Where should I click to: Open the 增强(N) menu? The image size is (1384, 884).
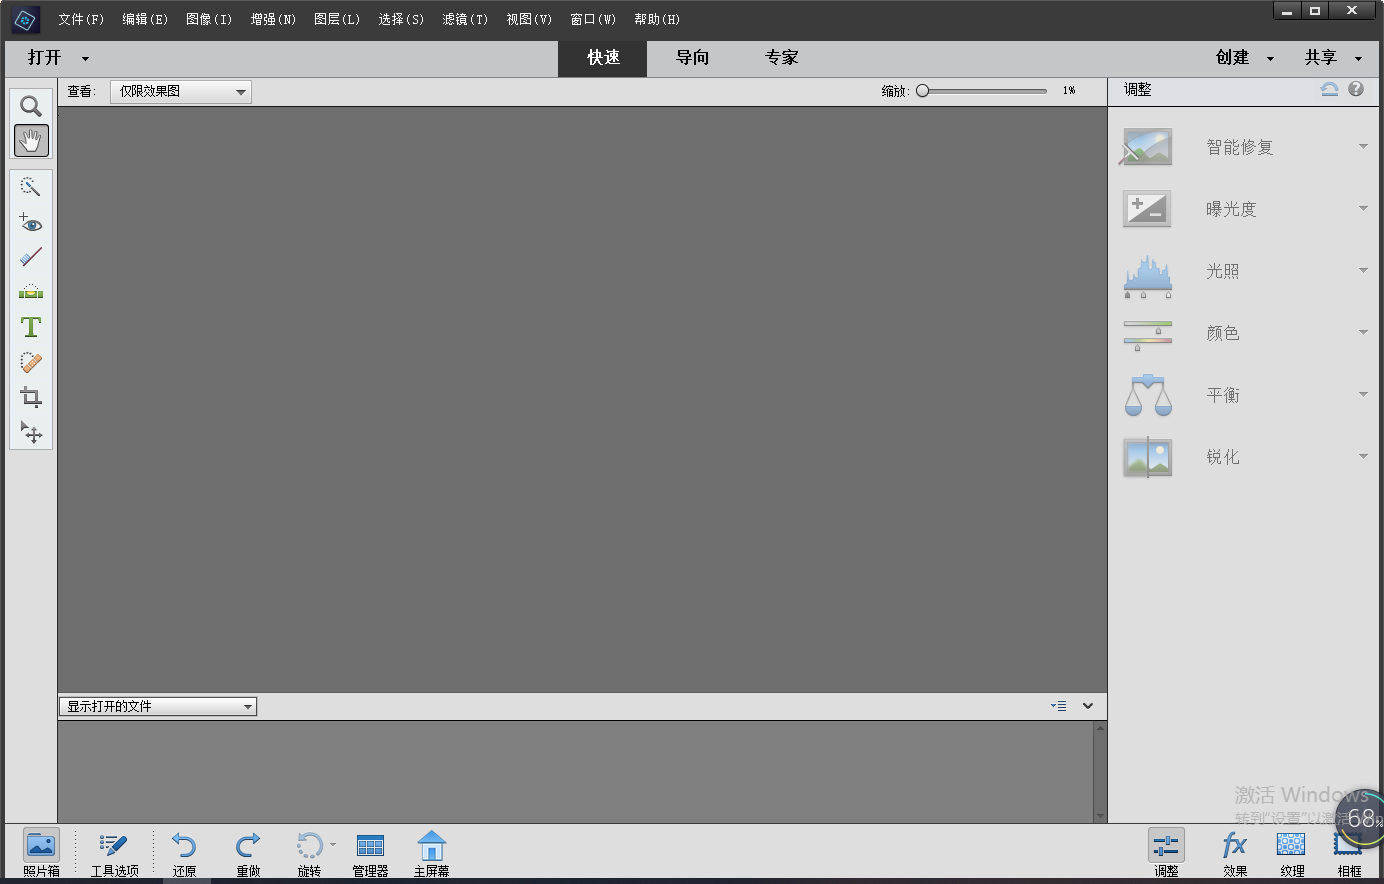[x=273, y=19]
